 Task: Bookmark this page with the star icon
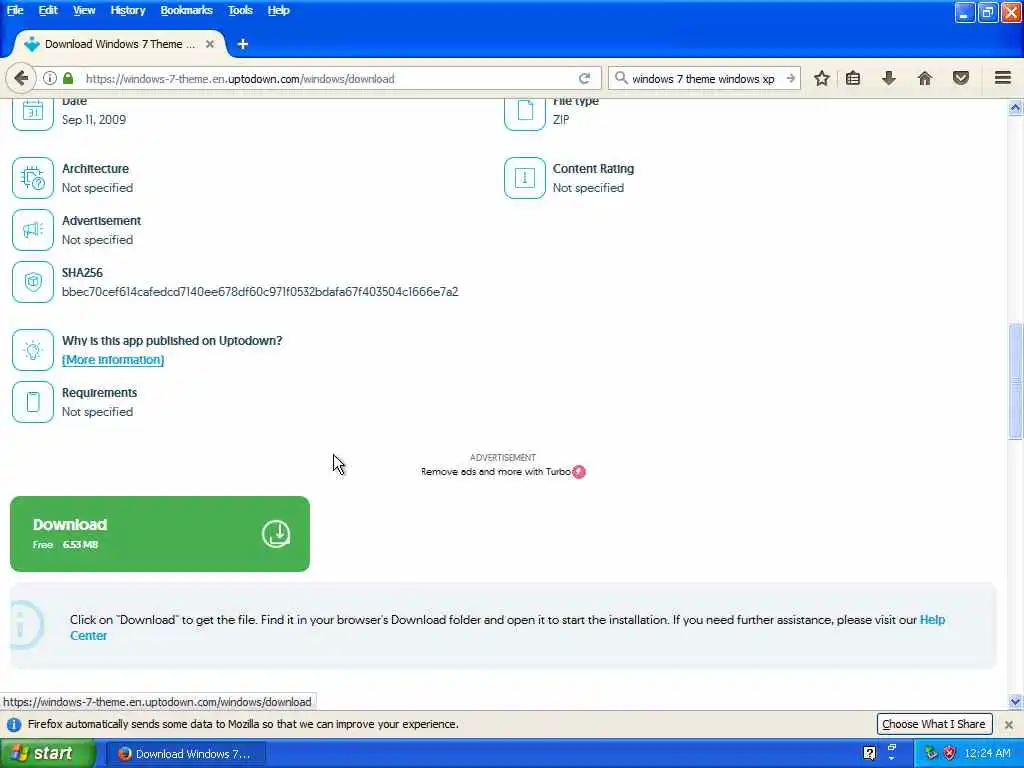point(822,78)
